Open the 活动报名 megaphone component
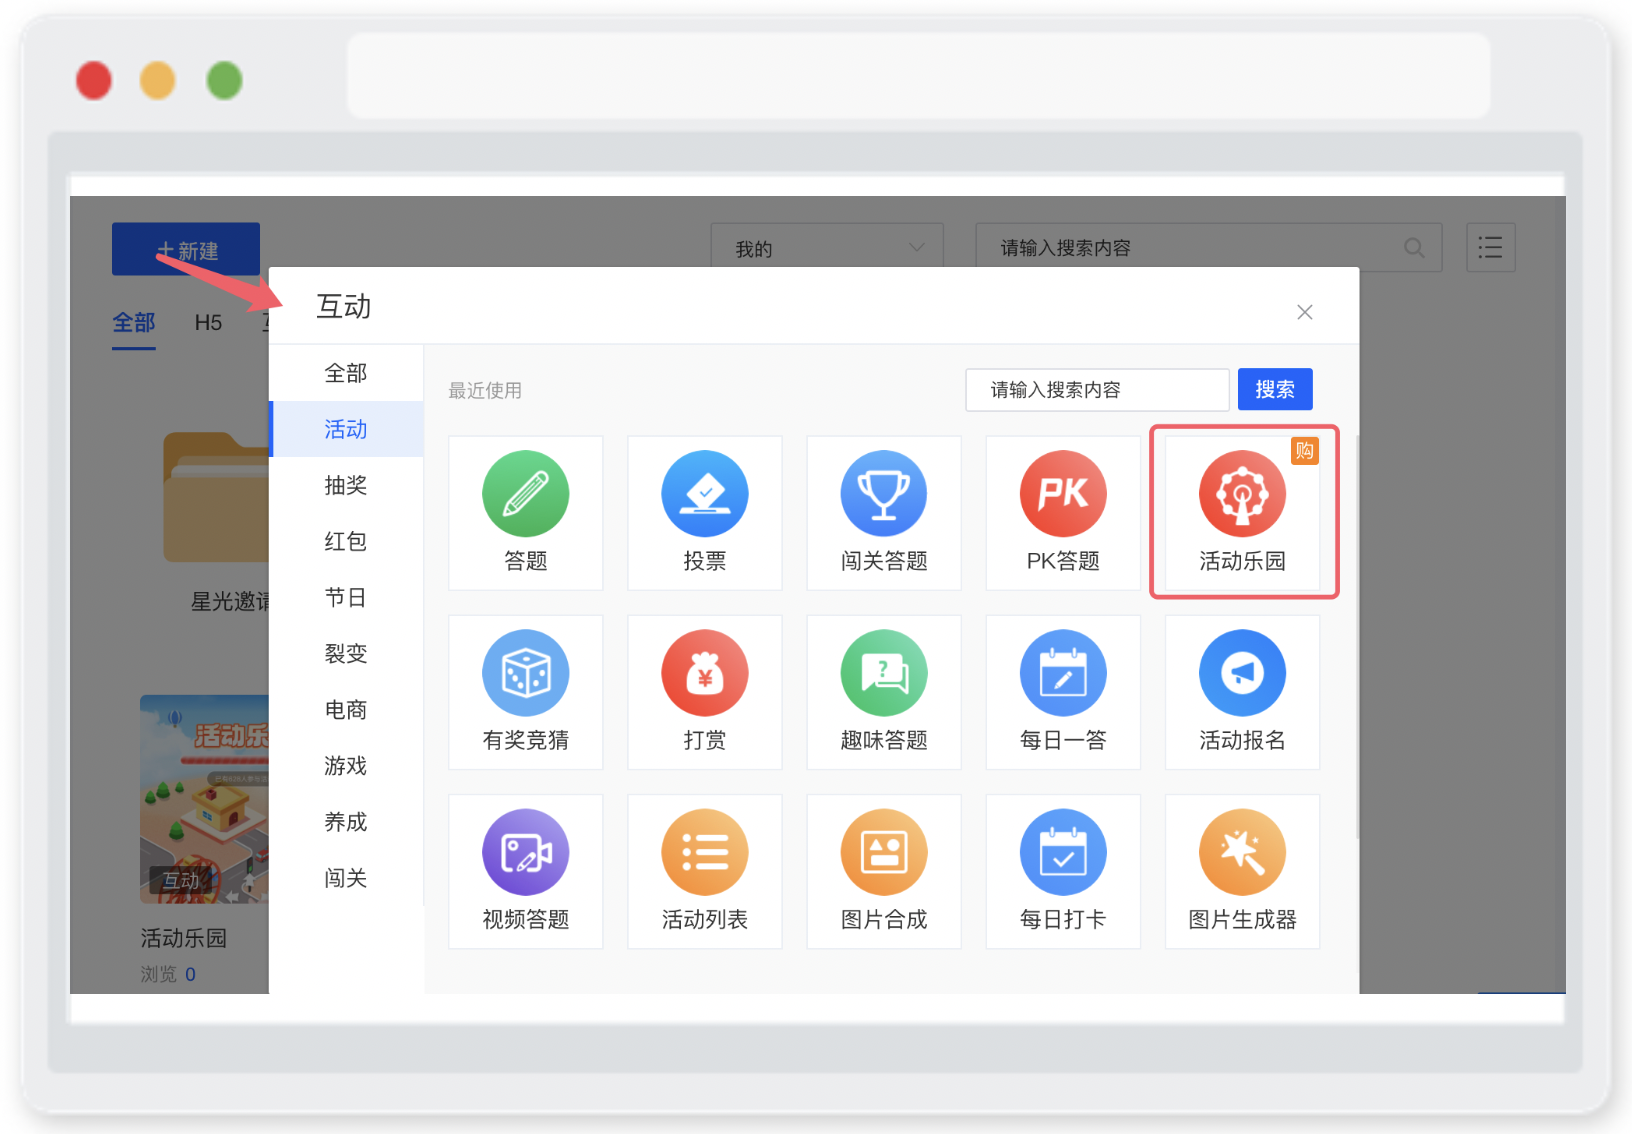The image size is (1632, 1134). coord(1243,692)
